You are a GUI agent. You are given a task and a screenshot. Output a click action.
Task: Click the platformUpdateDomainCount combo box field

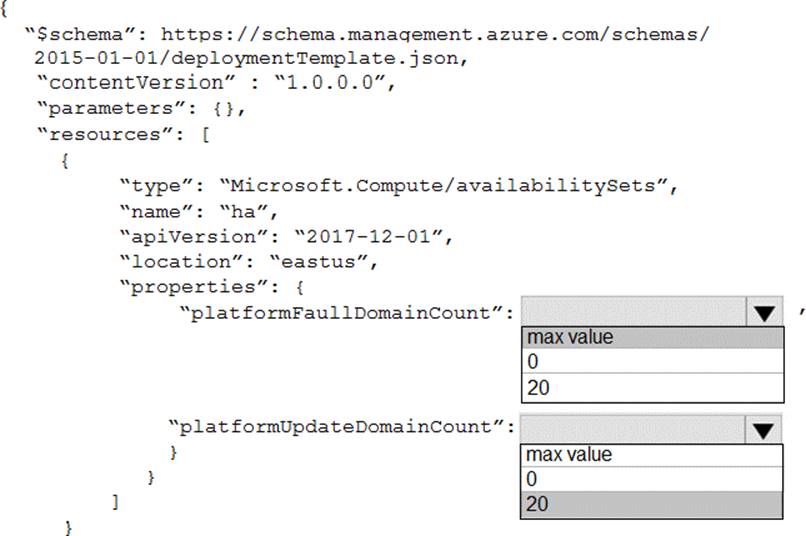tap(632, 430)
